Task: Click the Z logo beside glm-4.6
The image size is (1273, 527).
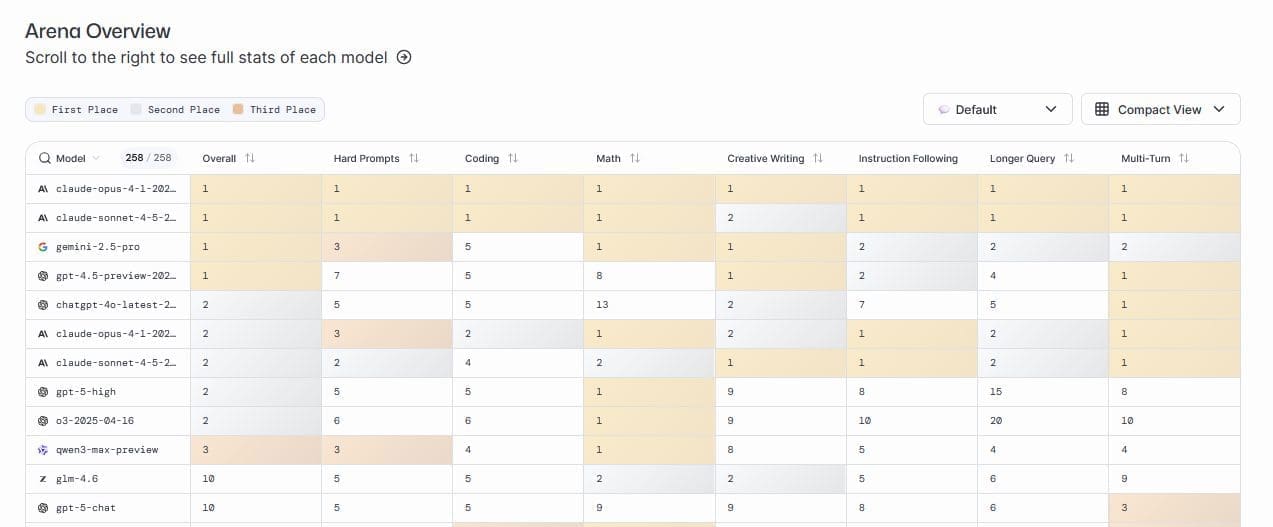Action: tap(43, 478)
